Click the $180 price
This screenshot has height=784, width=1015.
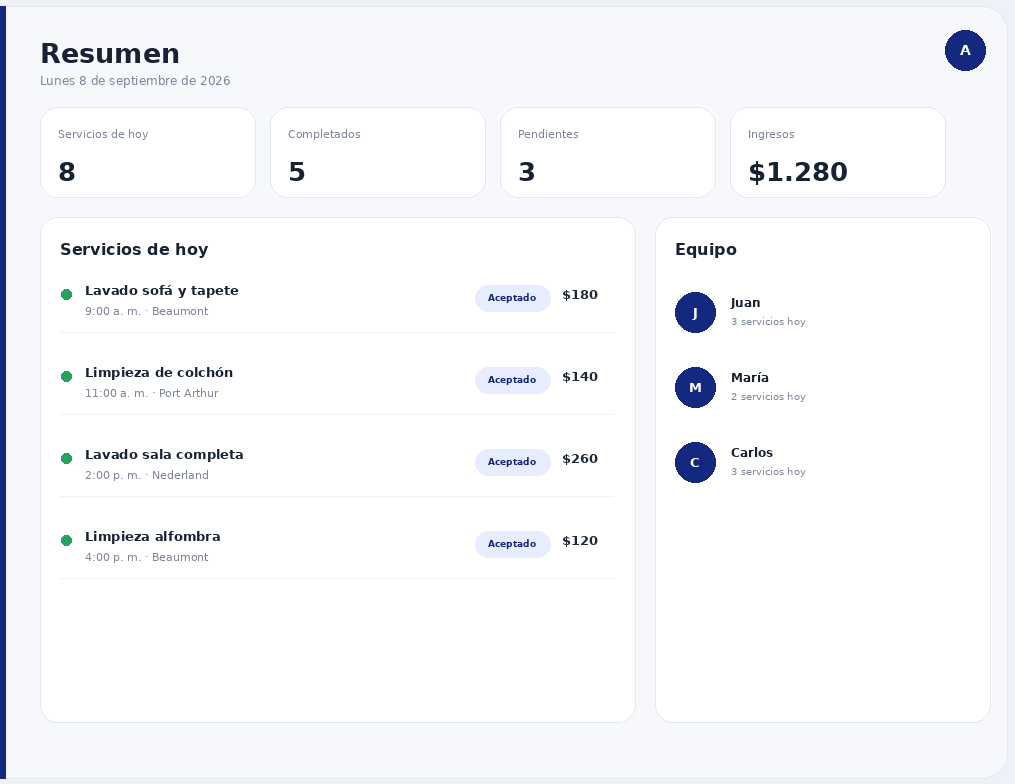[x=580, y=295]
